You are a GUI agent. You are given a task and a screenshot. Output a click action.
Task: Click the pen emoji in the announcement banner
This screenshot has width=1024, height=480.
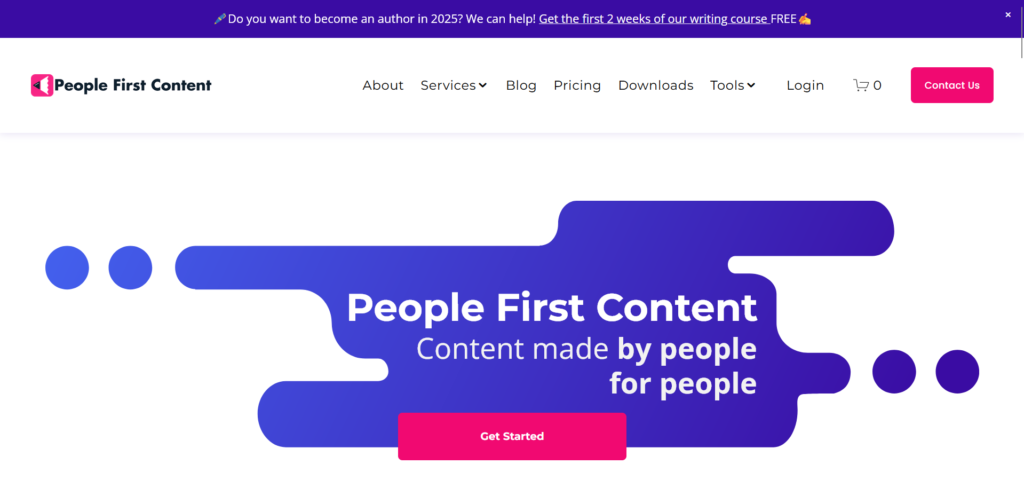[220, 19]
